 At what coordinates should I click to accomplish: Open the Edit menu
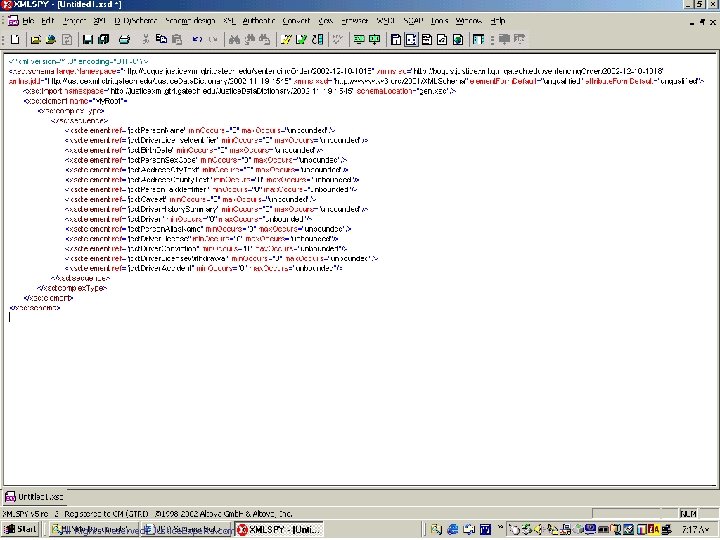(48, 21)
